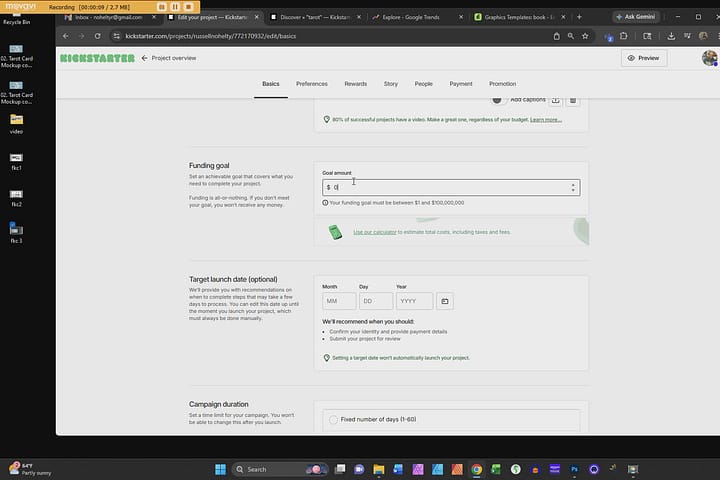This screenshot has width=720, height=480.
Task: Focus the Year YYYY field
Action: click(414, 301)
